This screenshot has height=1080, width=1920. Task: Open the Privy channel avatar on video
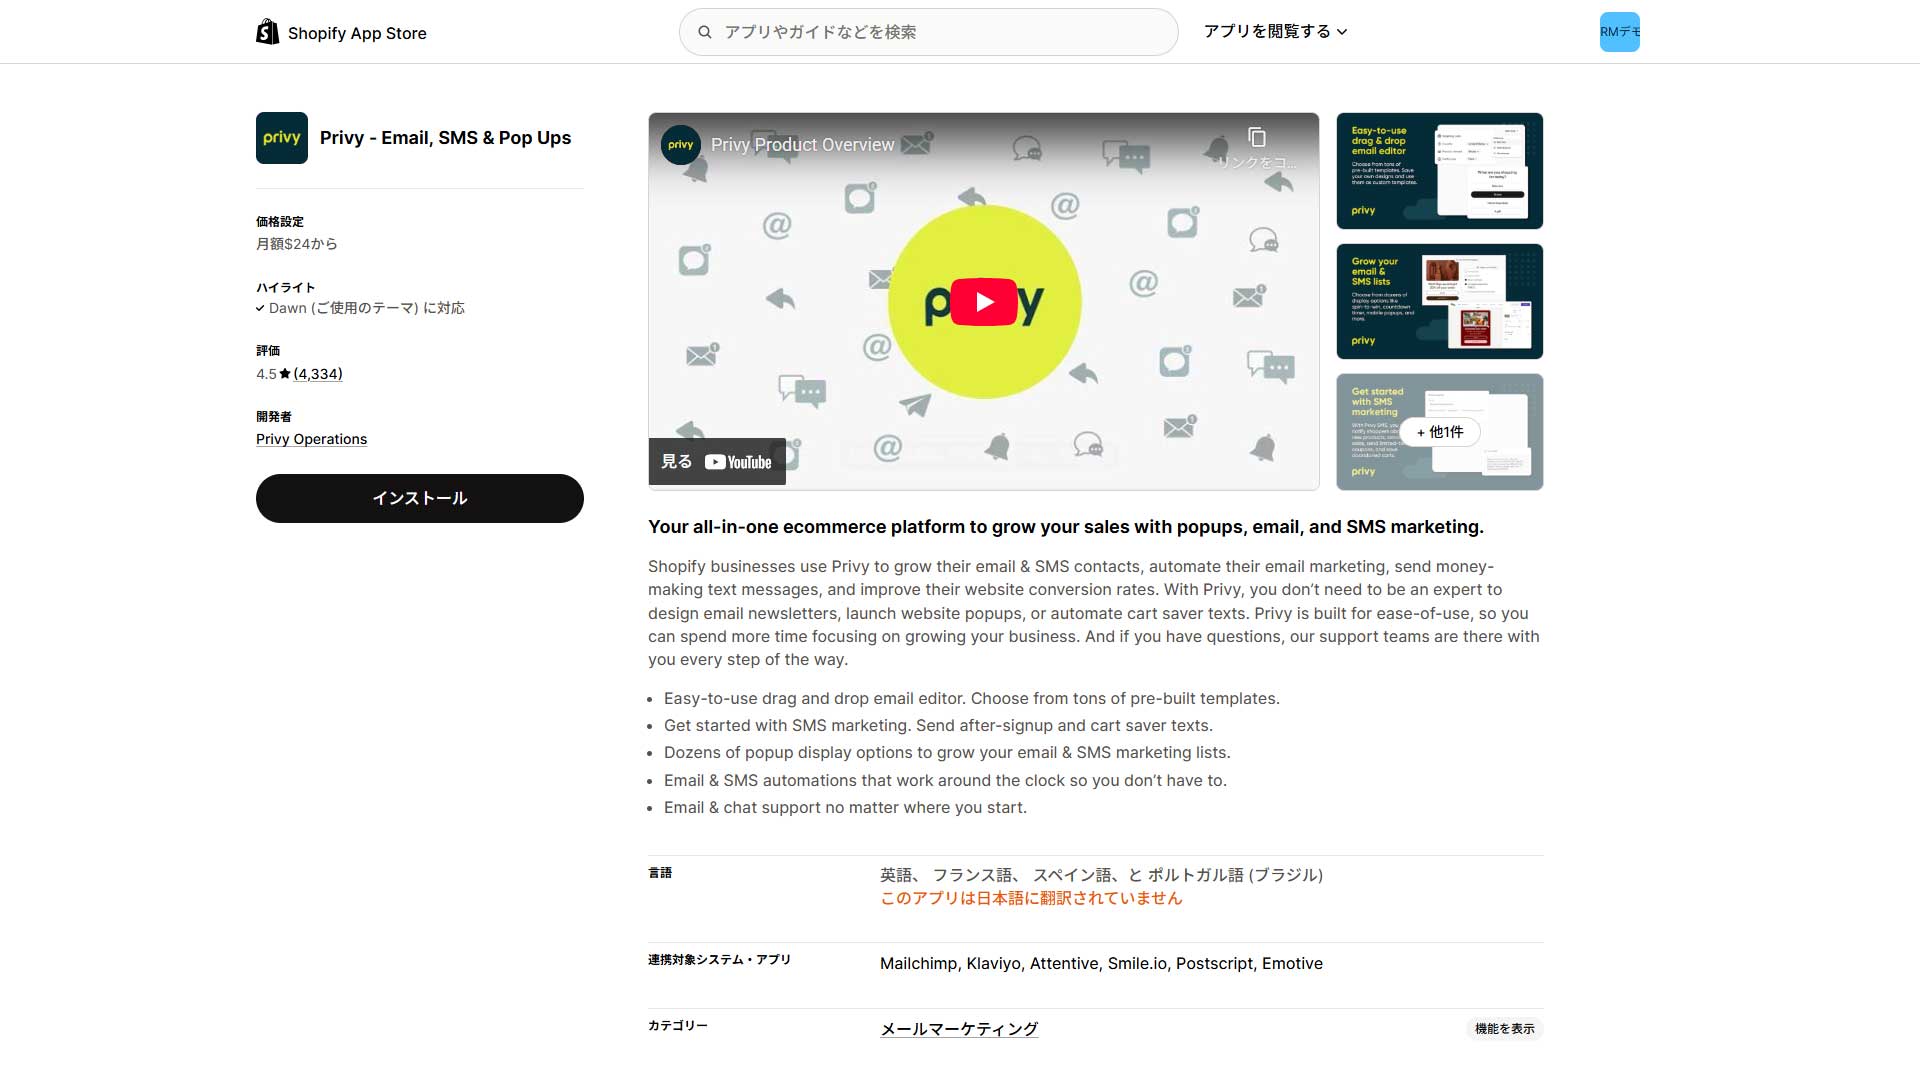tap(681, 145)
